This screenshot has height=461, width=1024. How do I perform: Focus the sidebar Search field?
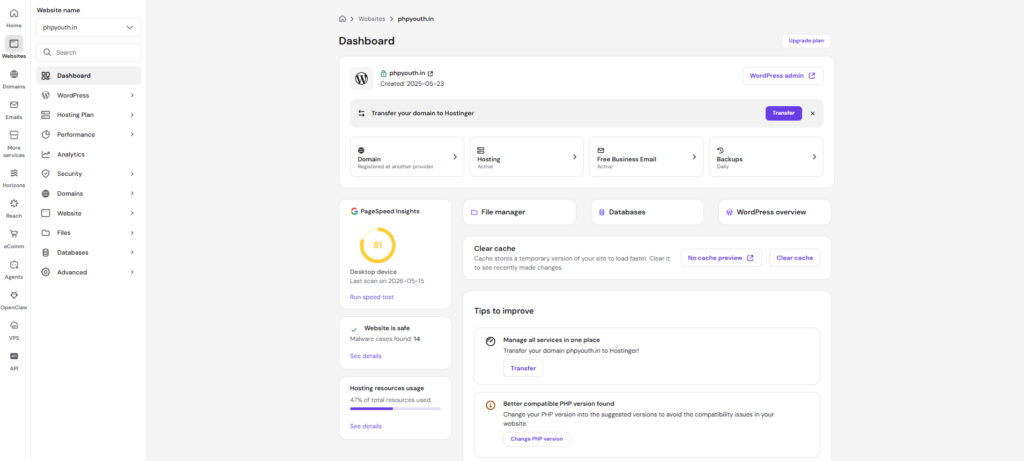pos(88,52)
